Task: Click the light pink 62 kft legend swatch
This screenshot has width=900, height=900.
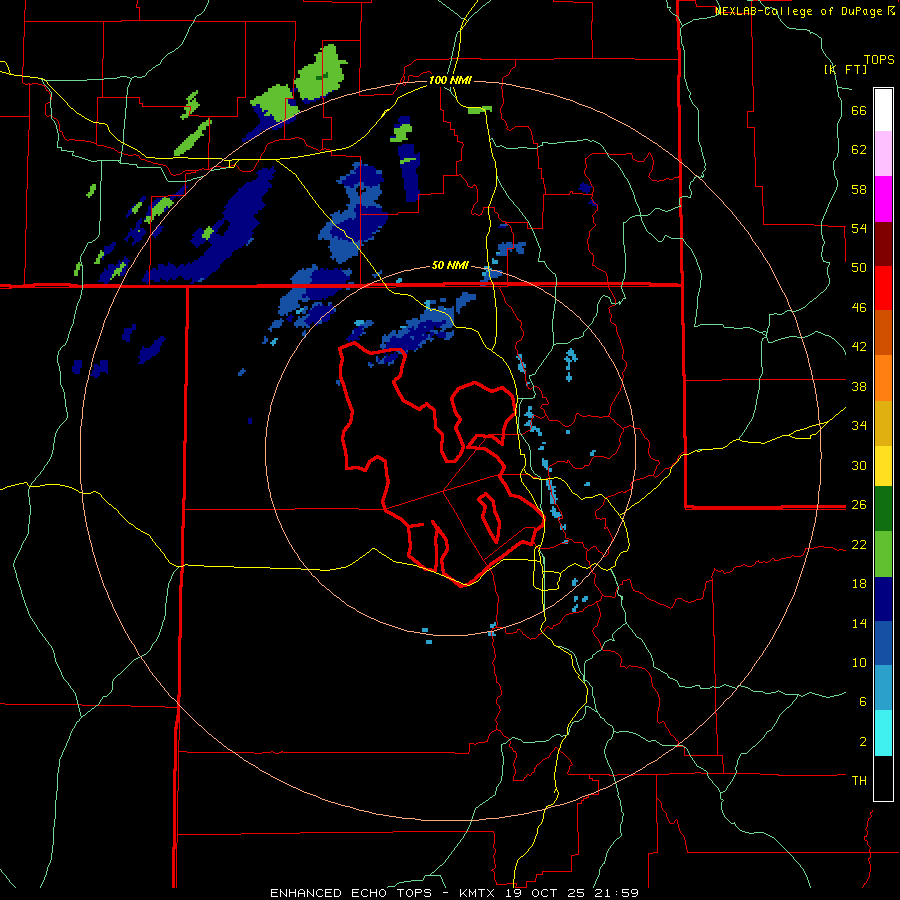Action: coord(883,154)
